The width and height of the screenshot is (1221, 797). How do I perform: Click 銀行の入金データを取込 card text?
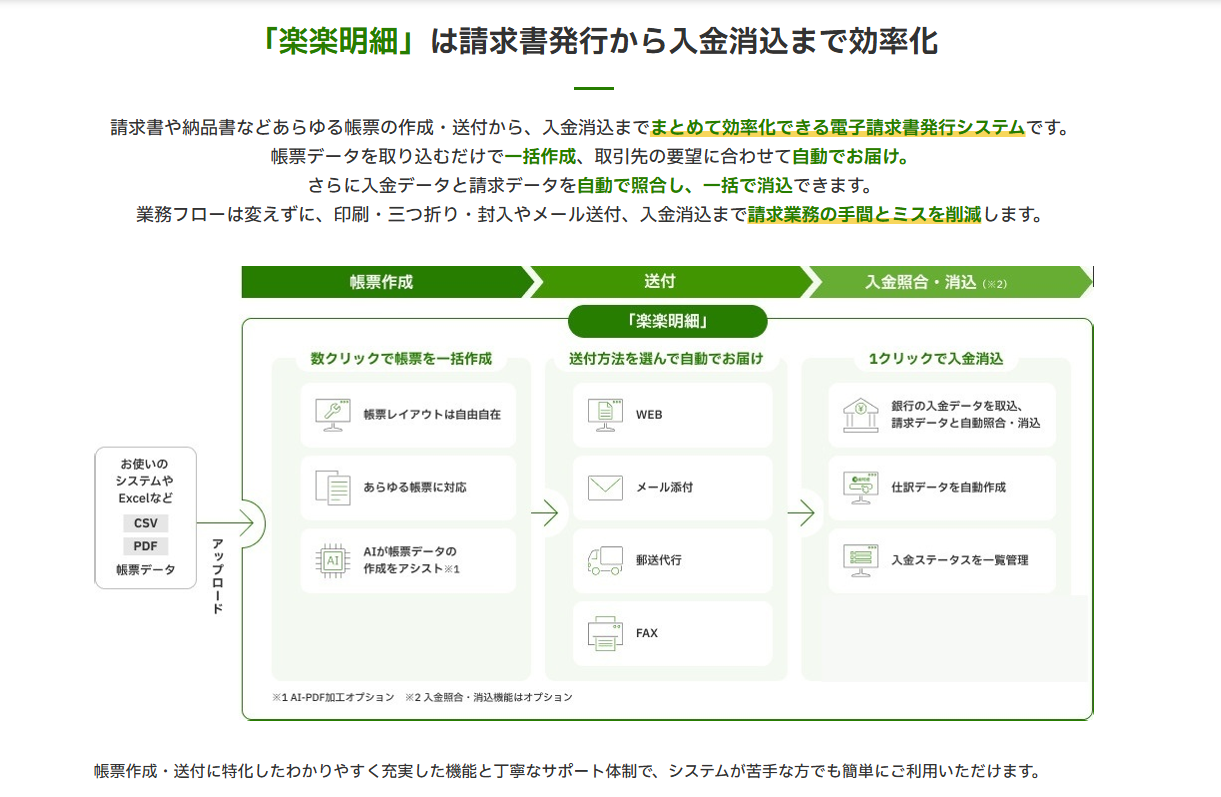coord(966,414)
